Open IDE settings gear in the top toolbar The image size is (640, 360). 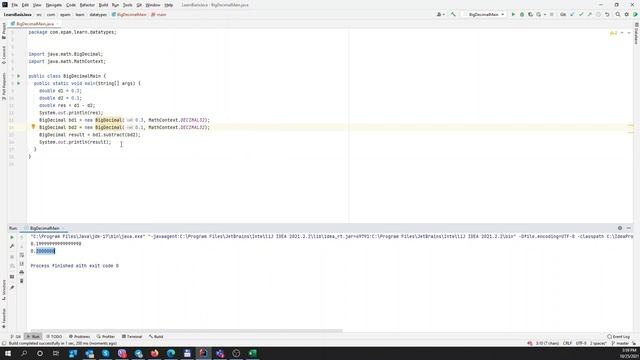point(627,14)
